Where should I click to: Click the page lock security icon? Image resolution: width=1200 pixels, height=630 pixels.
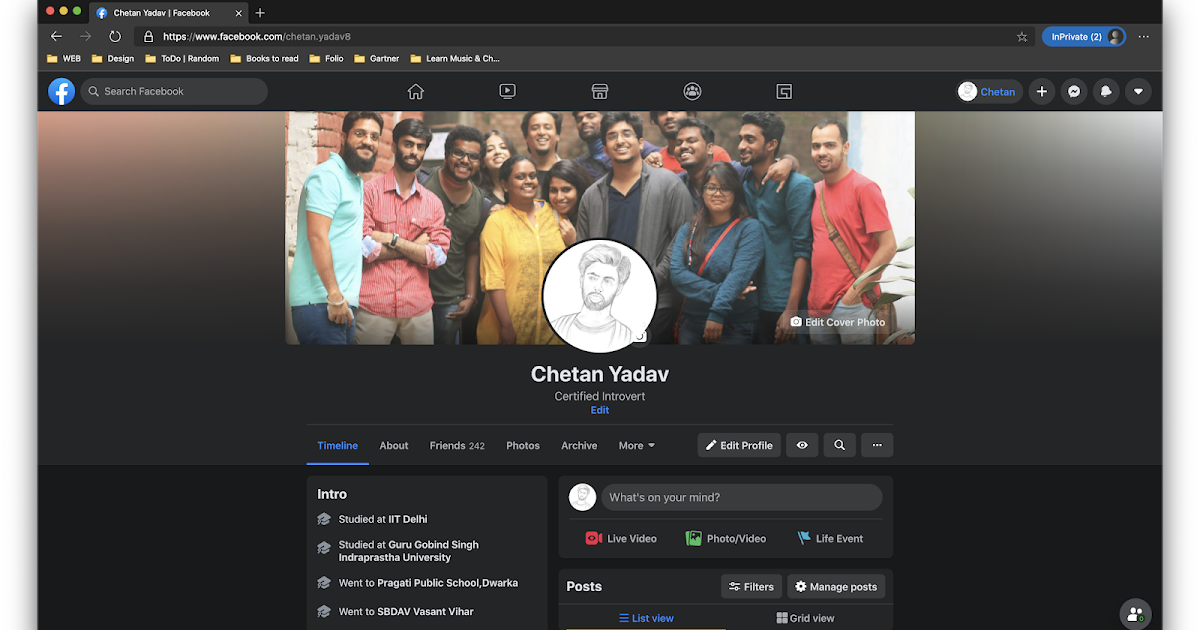click(148, 36)
